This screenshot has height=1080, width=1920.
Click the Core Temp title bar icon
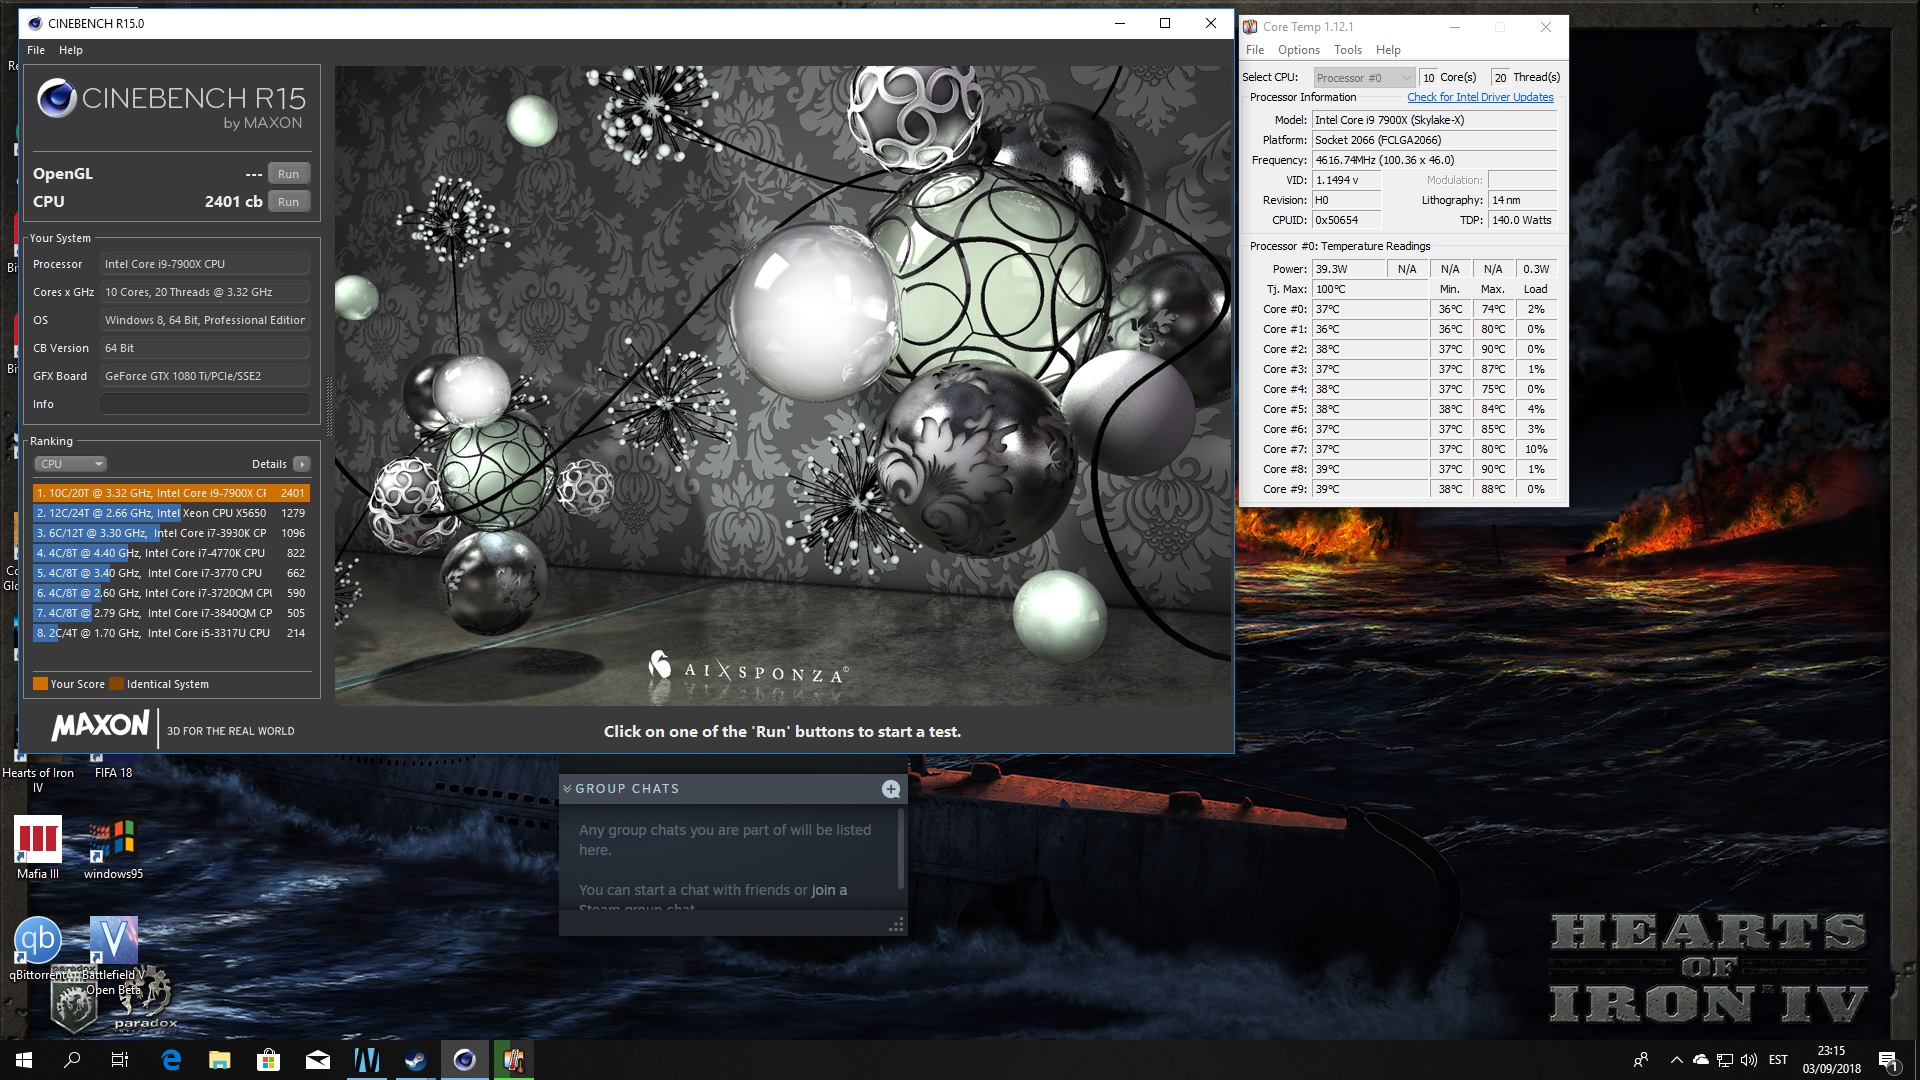tap(1251, 27)
